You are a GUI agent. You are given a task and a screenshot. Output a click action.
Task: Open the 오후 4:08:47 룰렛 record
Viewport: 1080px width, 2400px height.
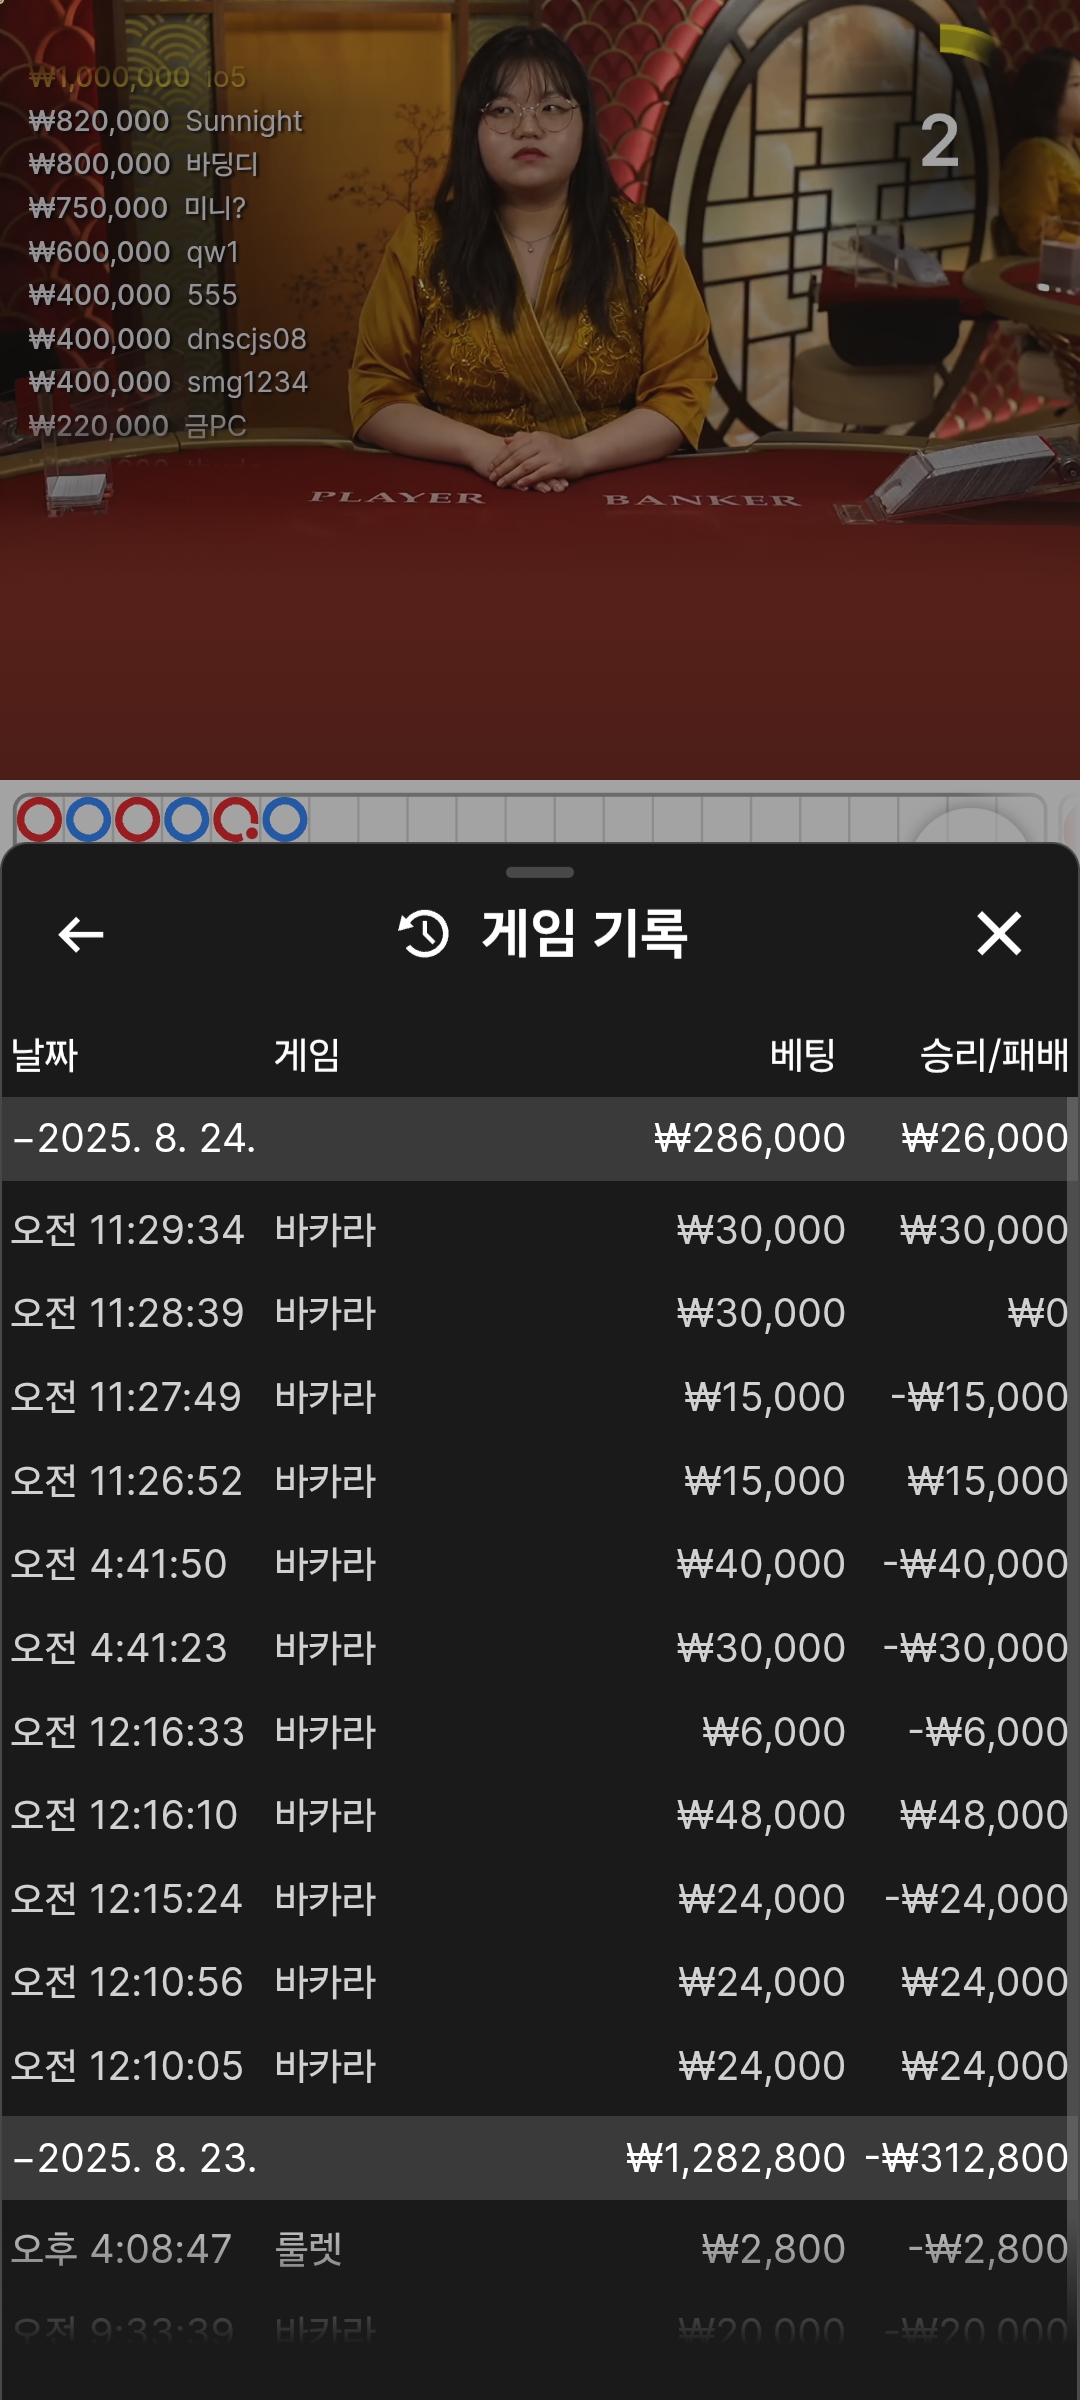[540, 2249]
